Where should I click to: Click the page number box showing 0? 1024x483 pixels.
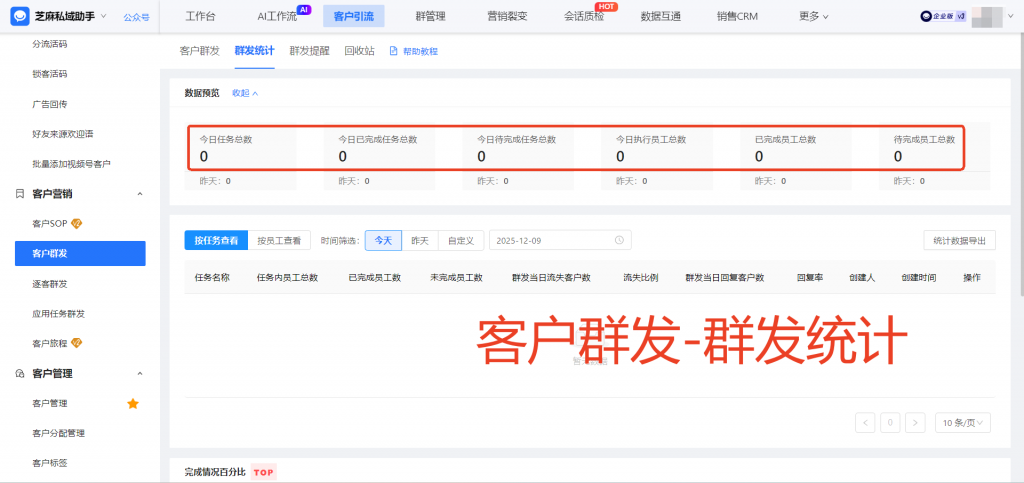(x=890, y=422)
